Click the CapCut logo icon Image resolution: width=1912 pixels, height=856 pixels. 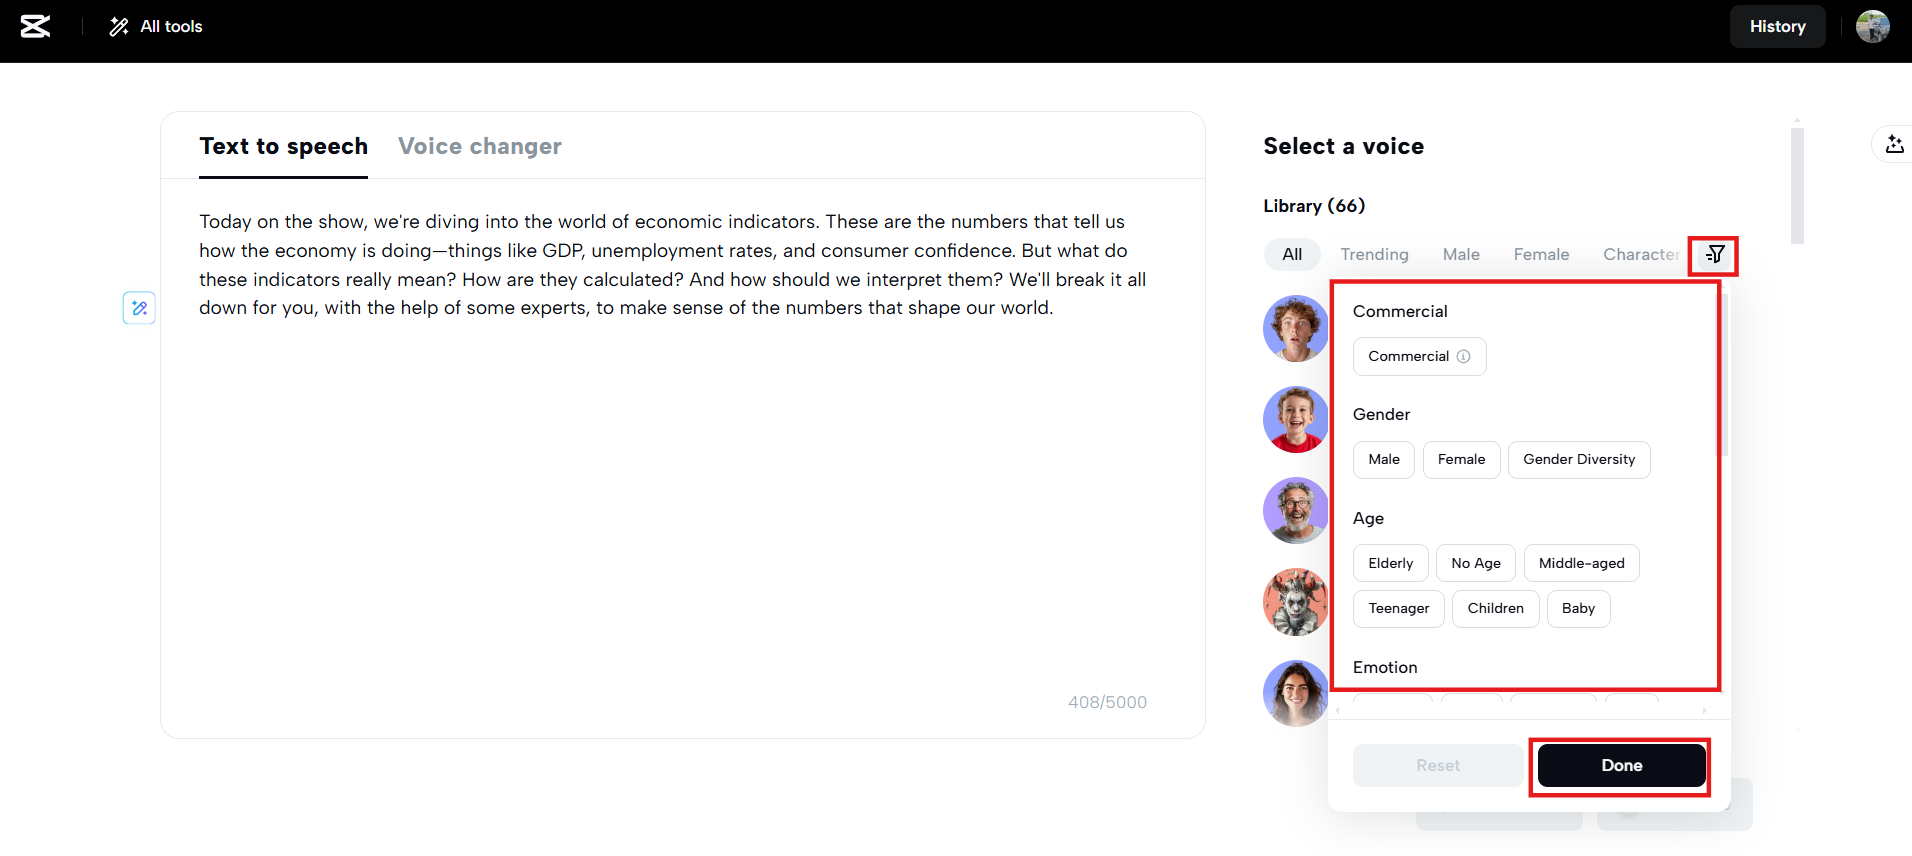35,27
